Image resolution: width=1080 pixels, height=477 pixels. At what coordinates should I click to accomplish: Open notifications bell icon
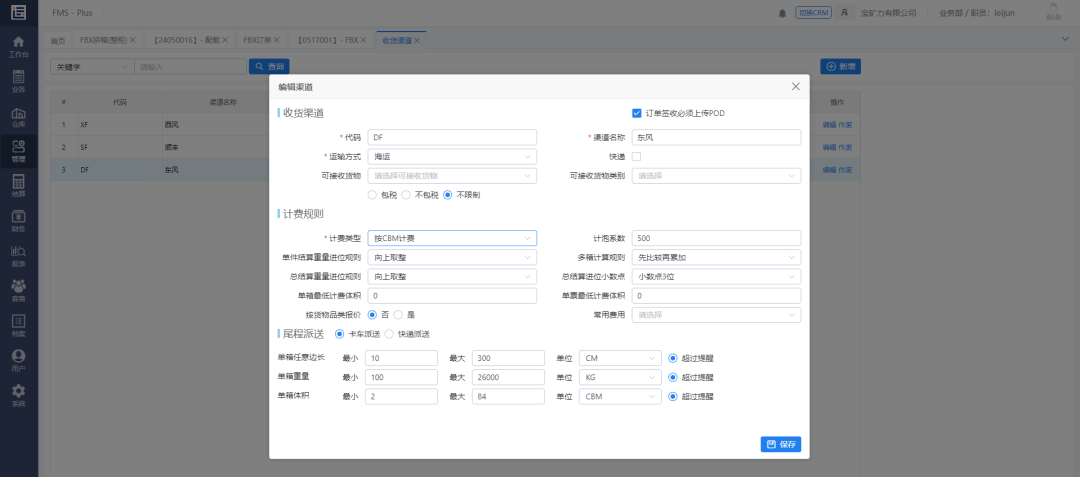click(x=782, y=13)
